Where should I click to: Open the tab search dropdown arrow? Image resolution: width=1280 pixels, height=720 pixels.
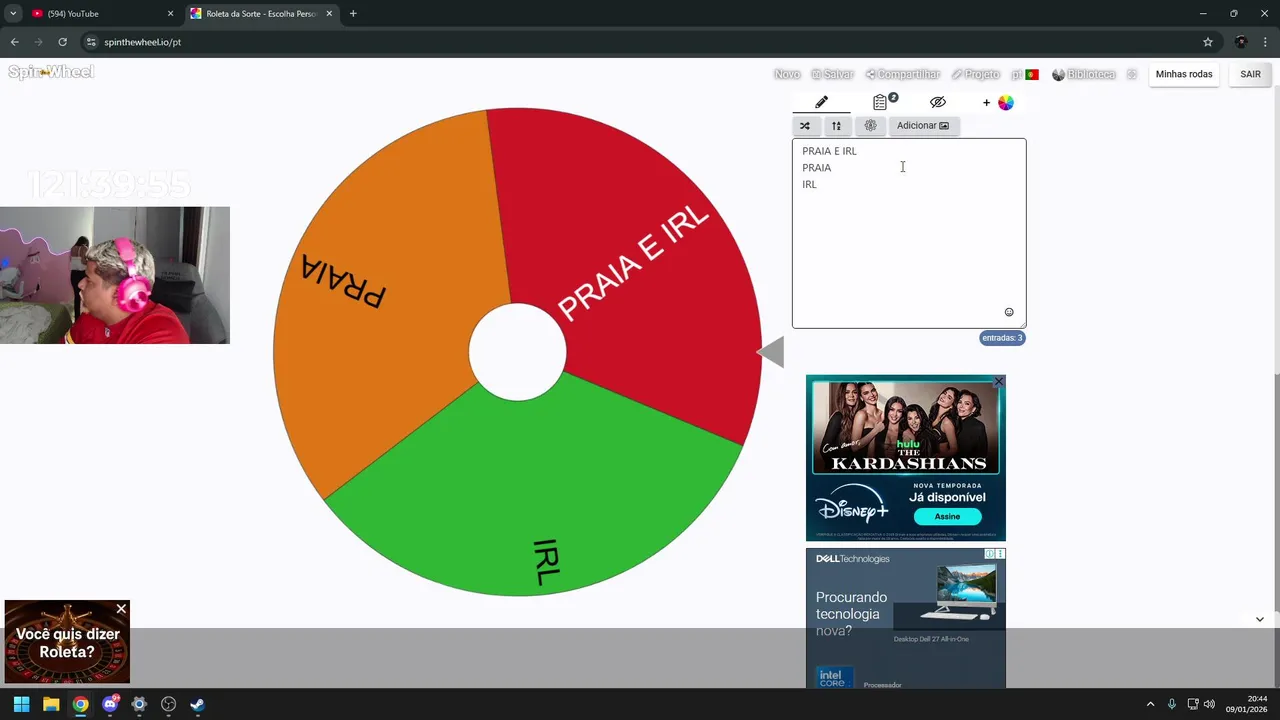coord(13,14)
